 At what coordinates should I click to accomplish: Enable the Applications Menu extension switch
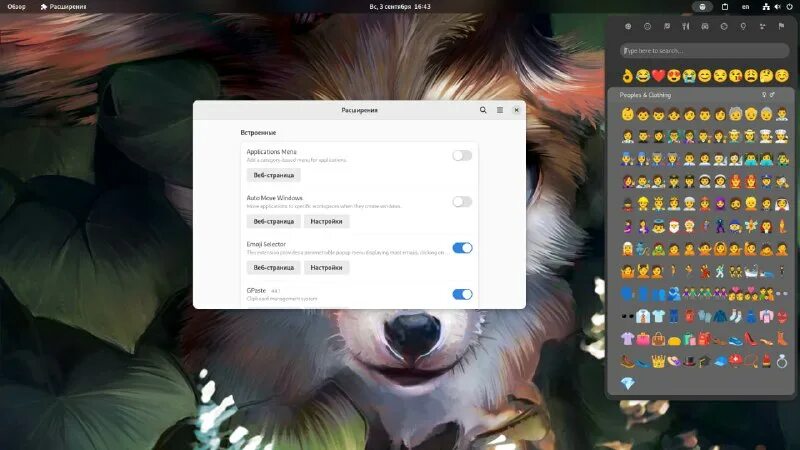point(462,156)
